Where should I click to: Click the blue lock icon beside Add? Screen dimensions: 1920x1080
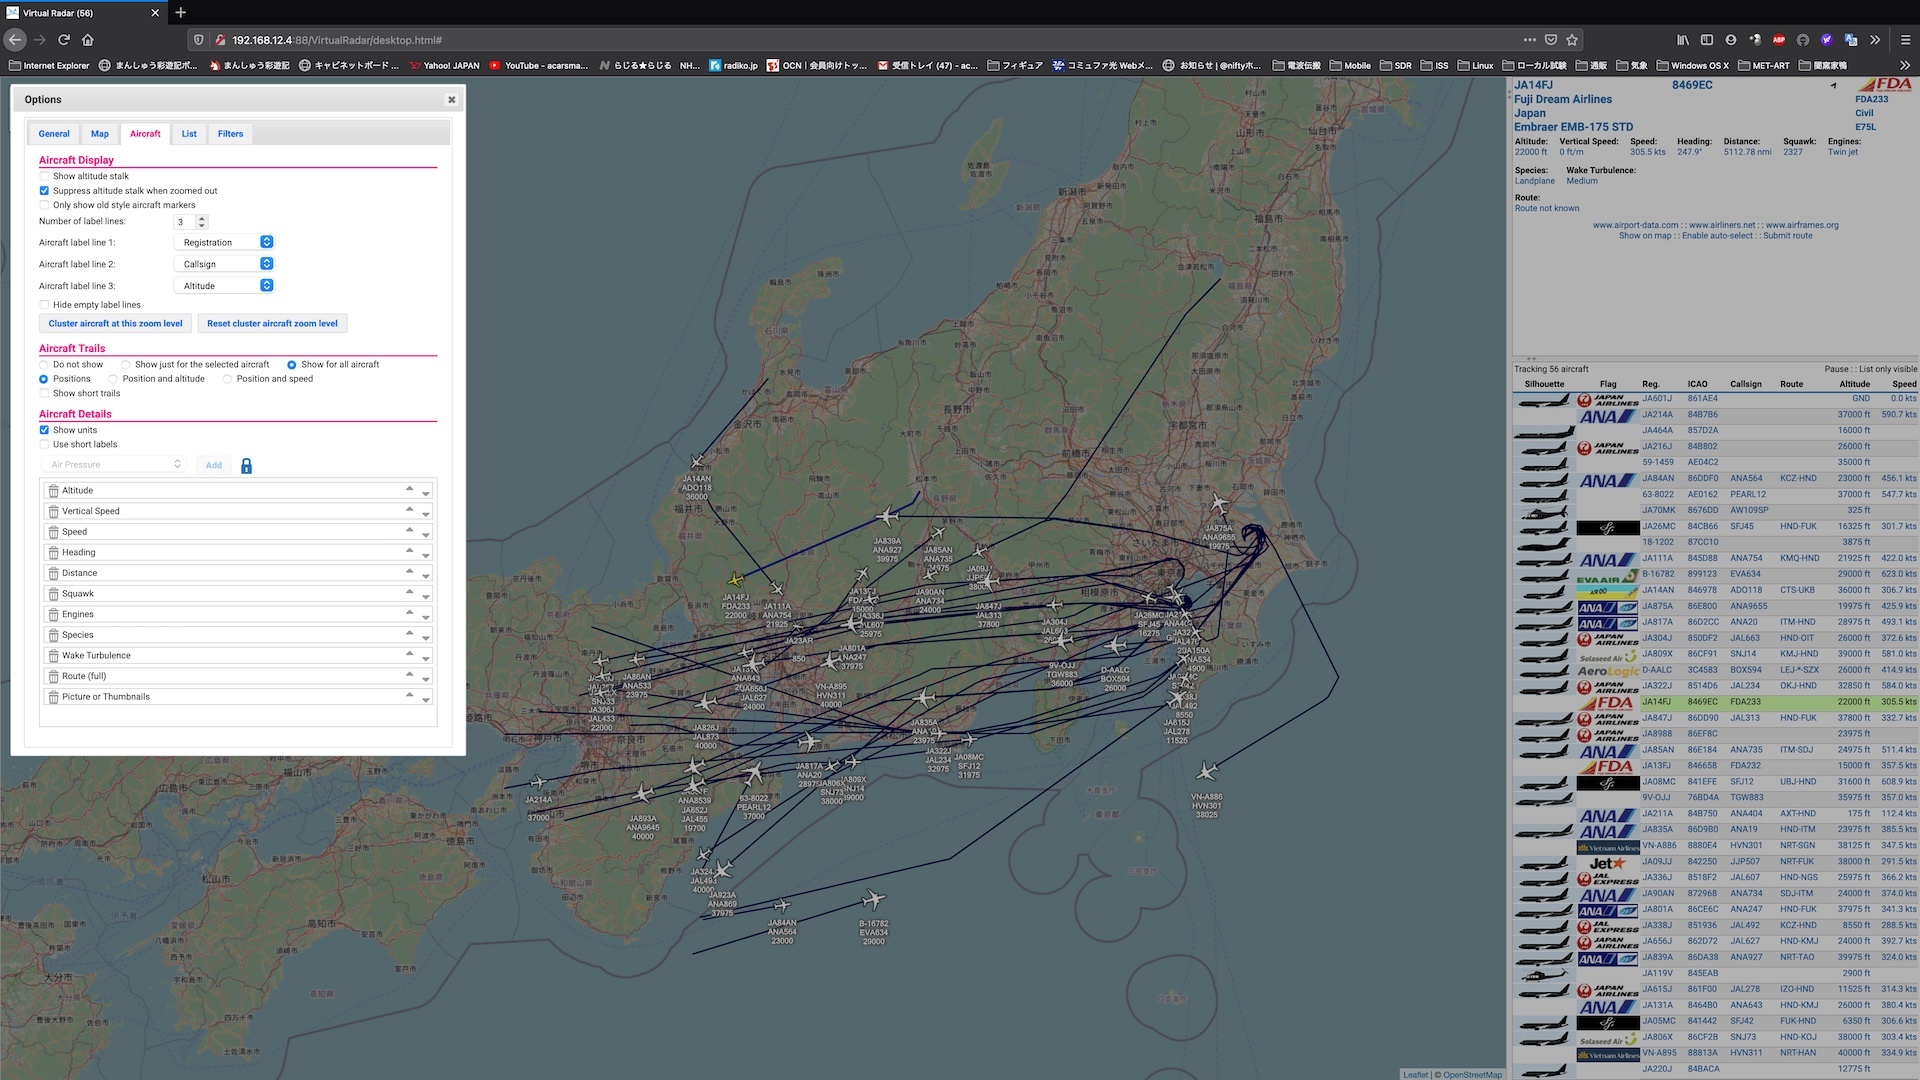point(246,466)
